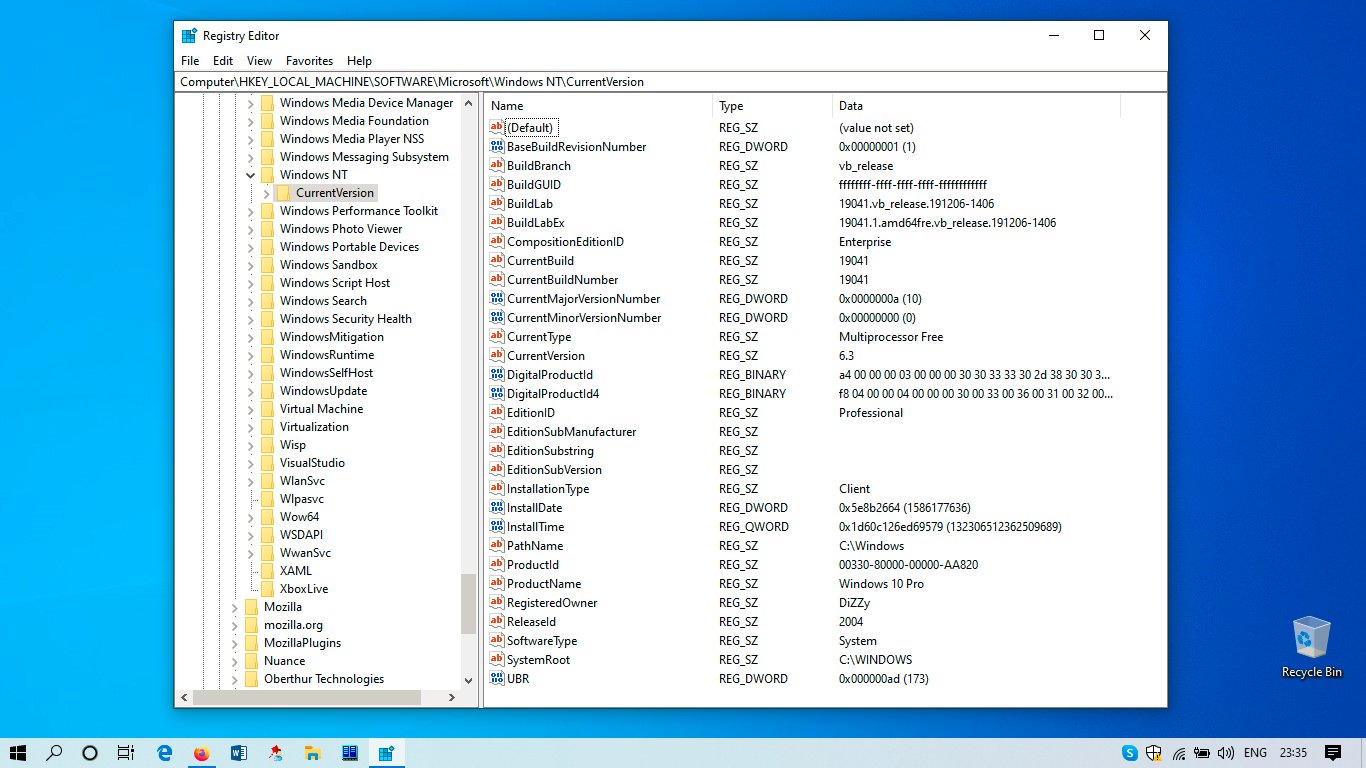1366x768 pixels.
Task: Click the BuildBranch string value icon
Action: 497,166
